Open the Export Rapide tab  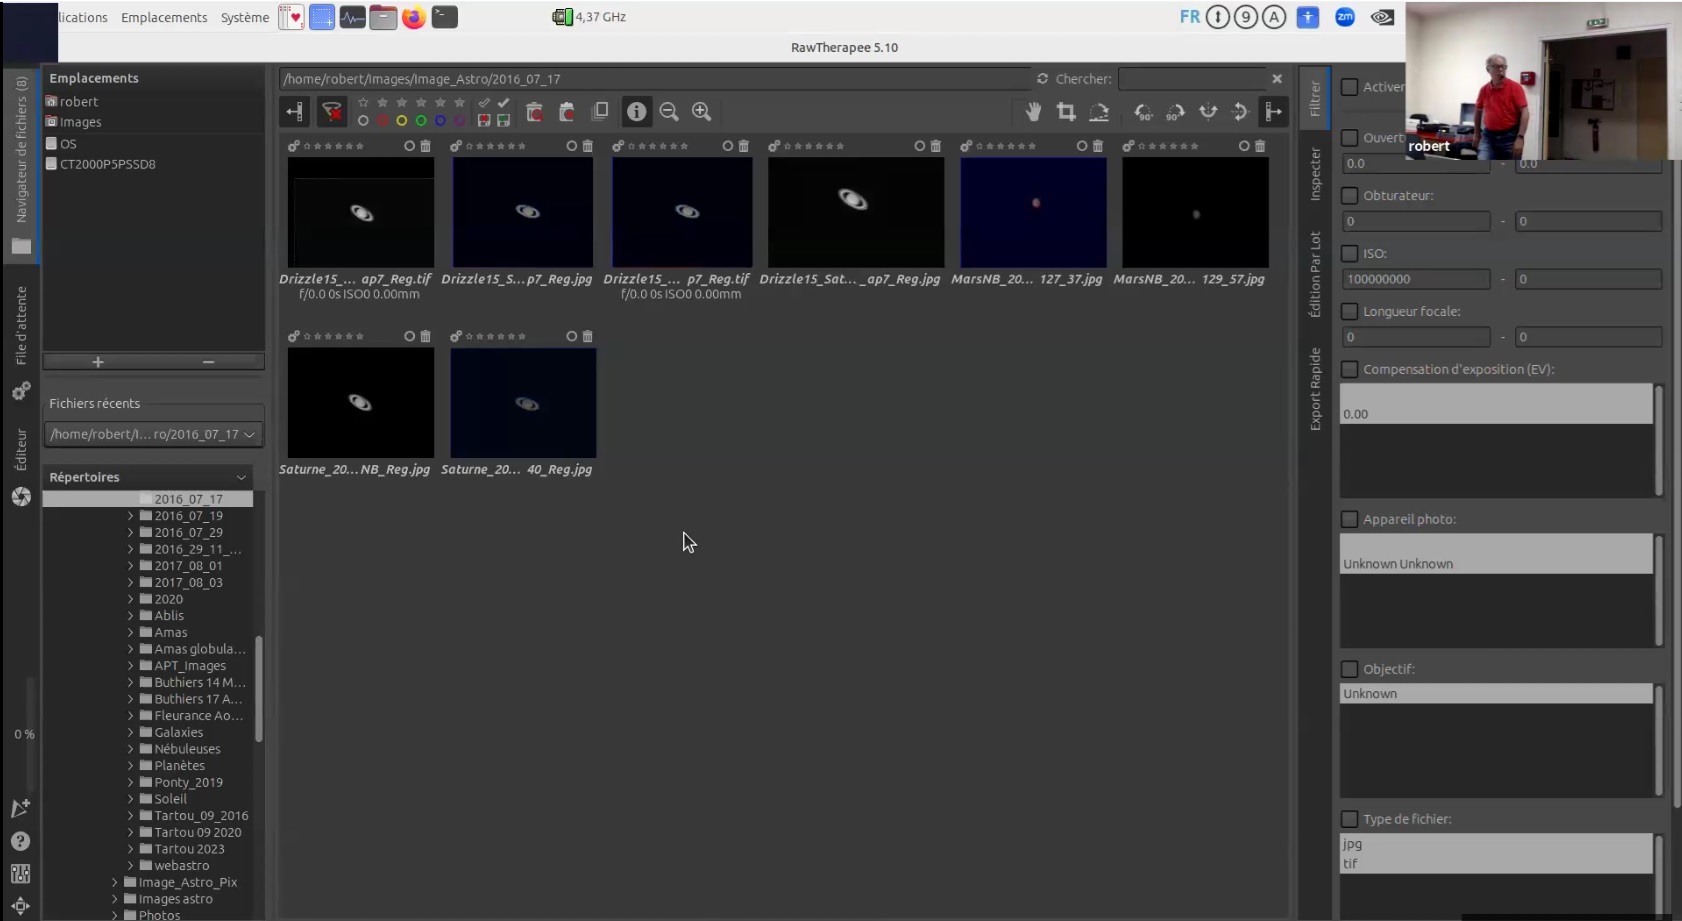(x=1315, y=389)
